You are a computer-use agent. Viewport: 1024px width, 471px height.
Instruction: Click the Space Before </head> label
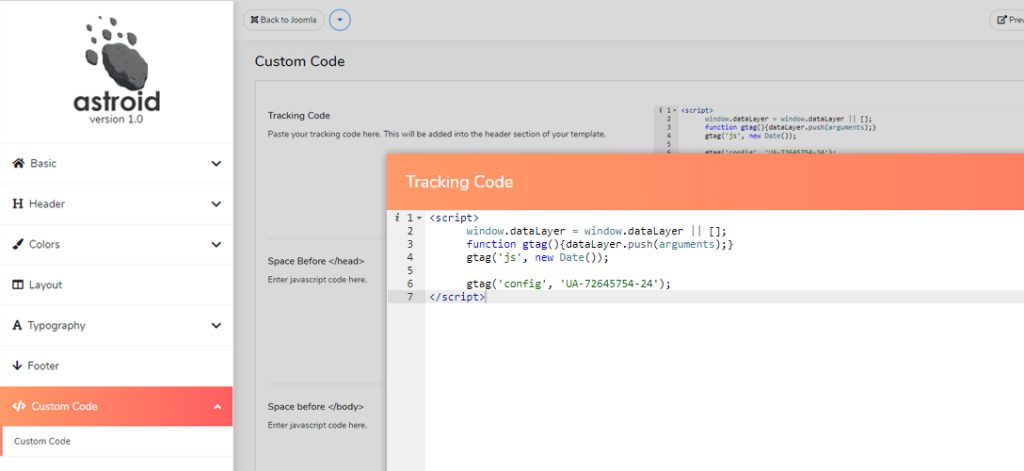pyautogui.click(x=316, y=261)
